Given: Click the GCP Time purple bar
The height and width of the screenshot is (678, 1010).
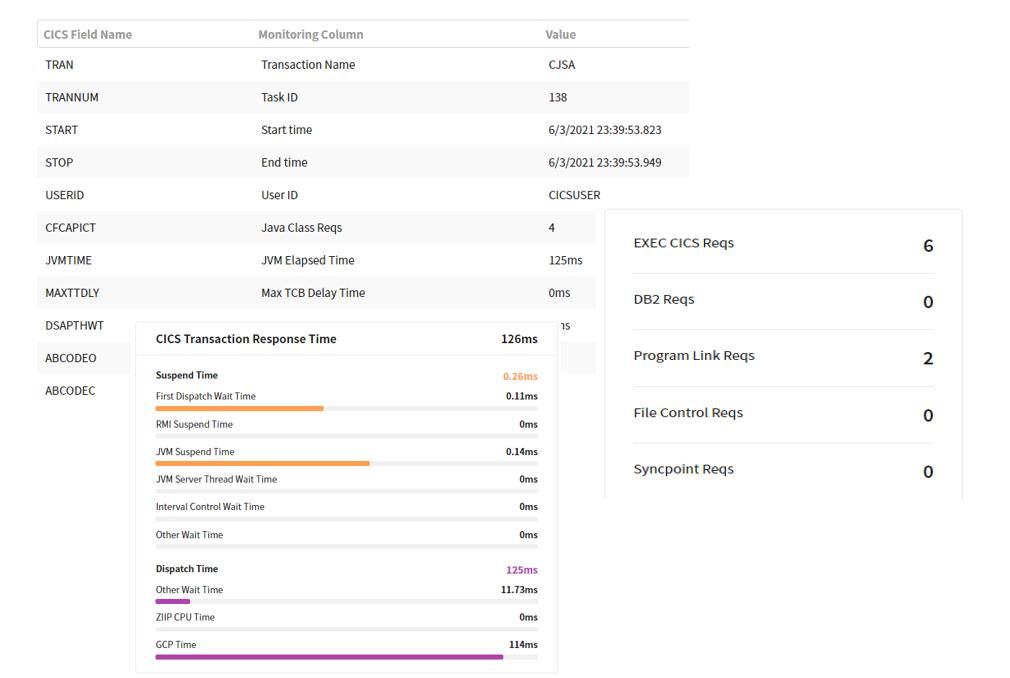Looking at the screenshot, I should [x=329, y=657].
